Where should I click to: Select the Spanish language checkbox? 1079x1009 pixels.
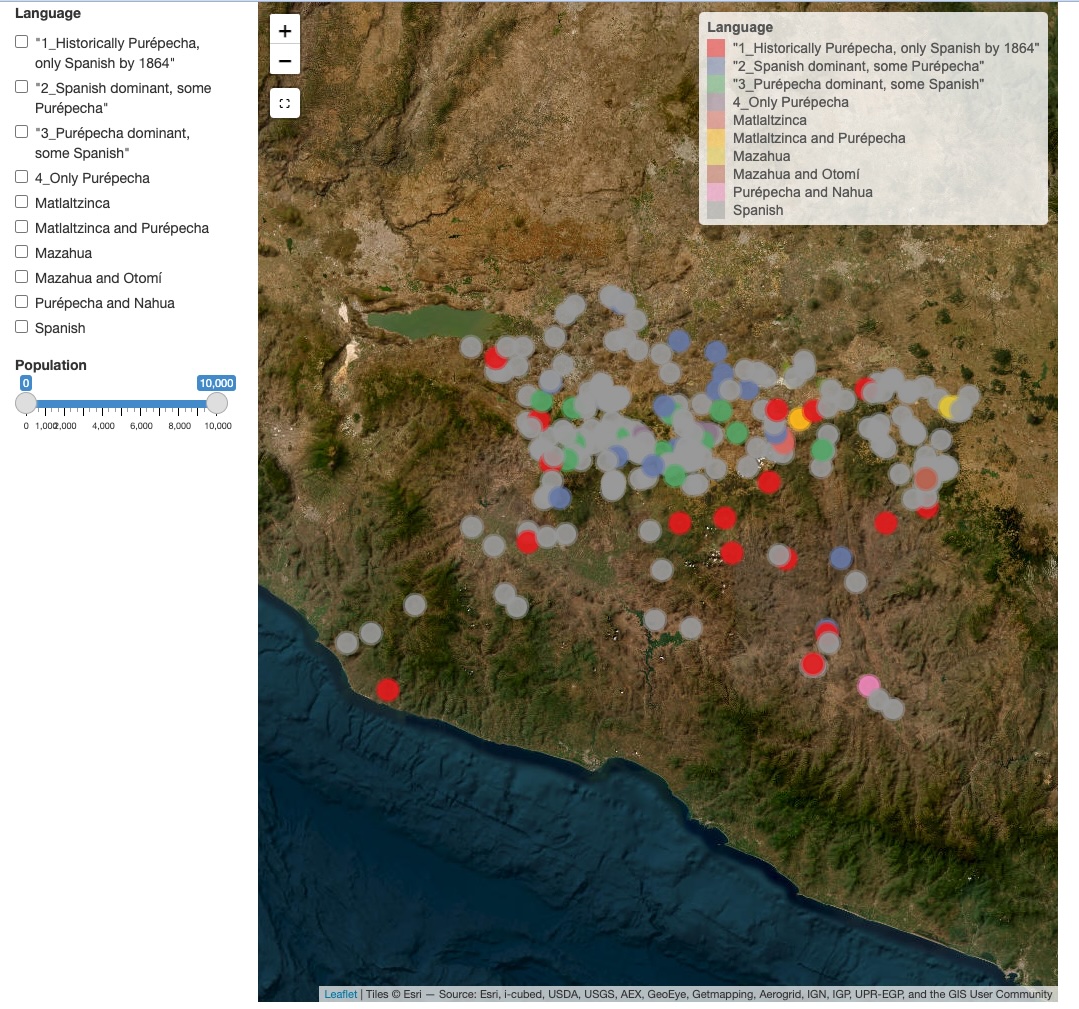click(x=22, y=327)
